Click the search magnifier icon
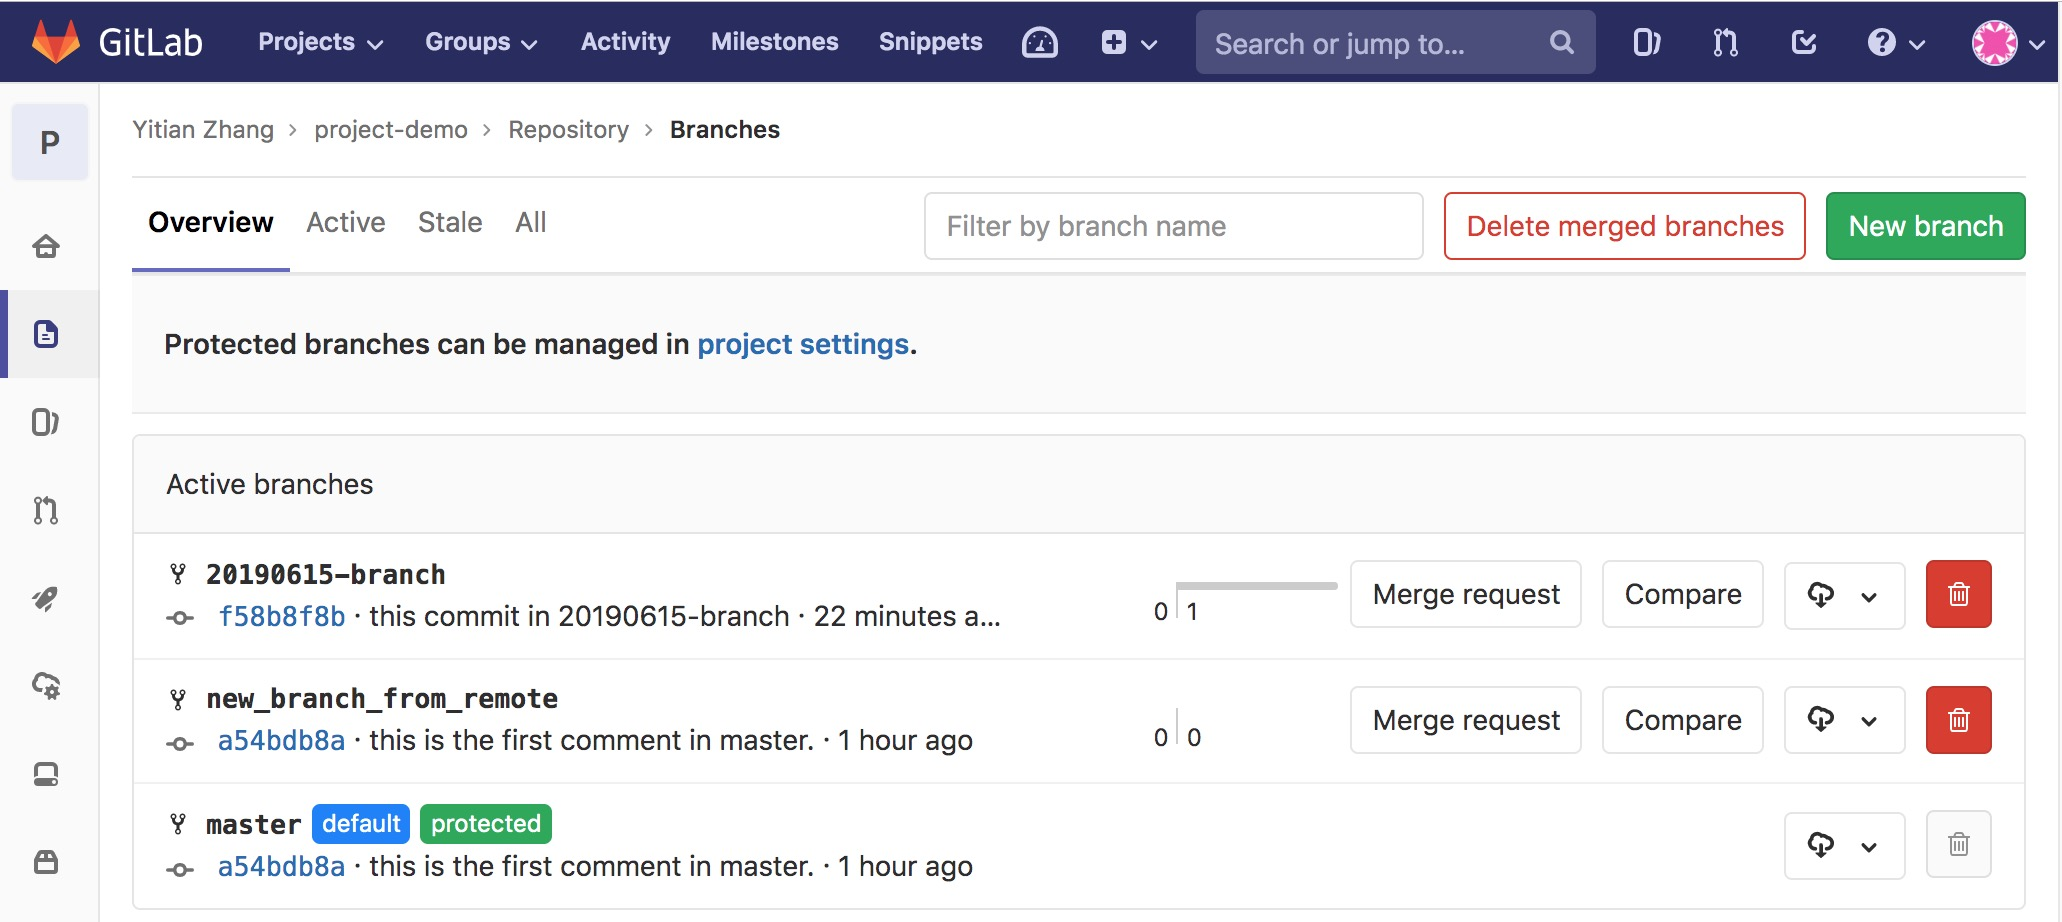This screenshot has height=922, width=2062. [1561, 42]
